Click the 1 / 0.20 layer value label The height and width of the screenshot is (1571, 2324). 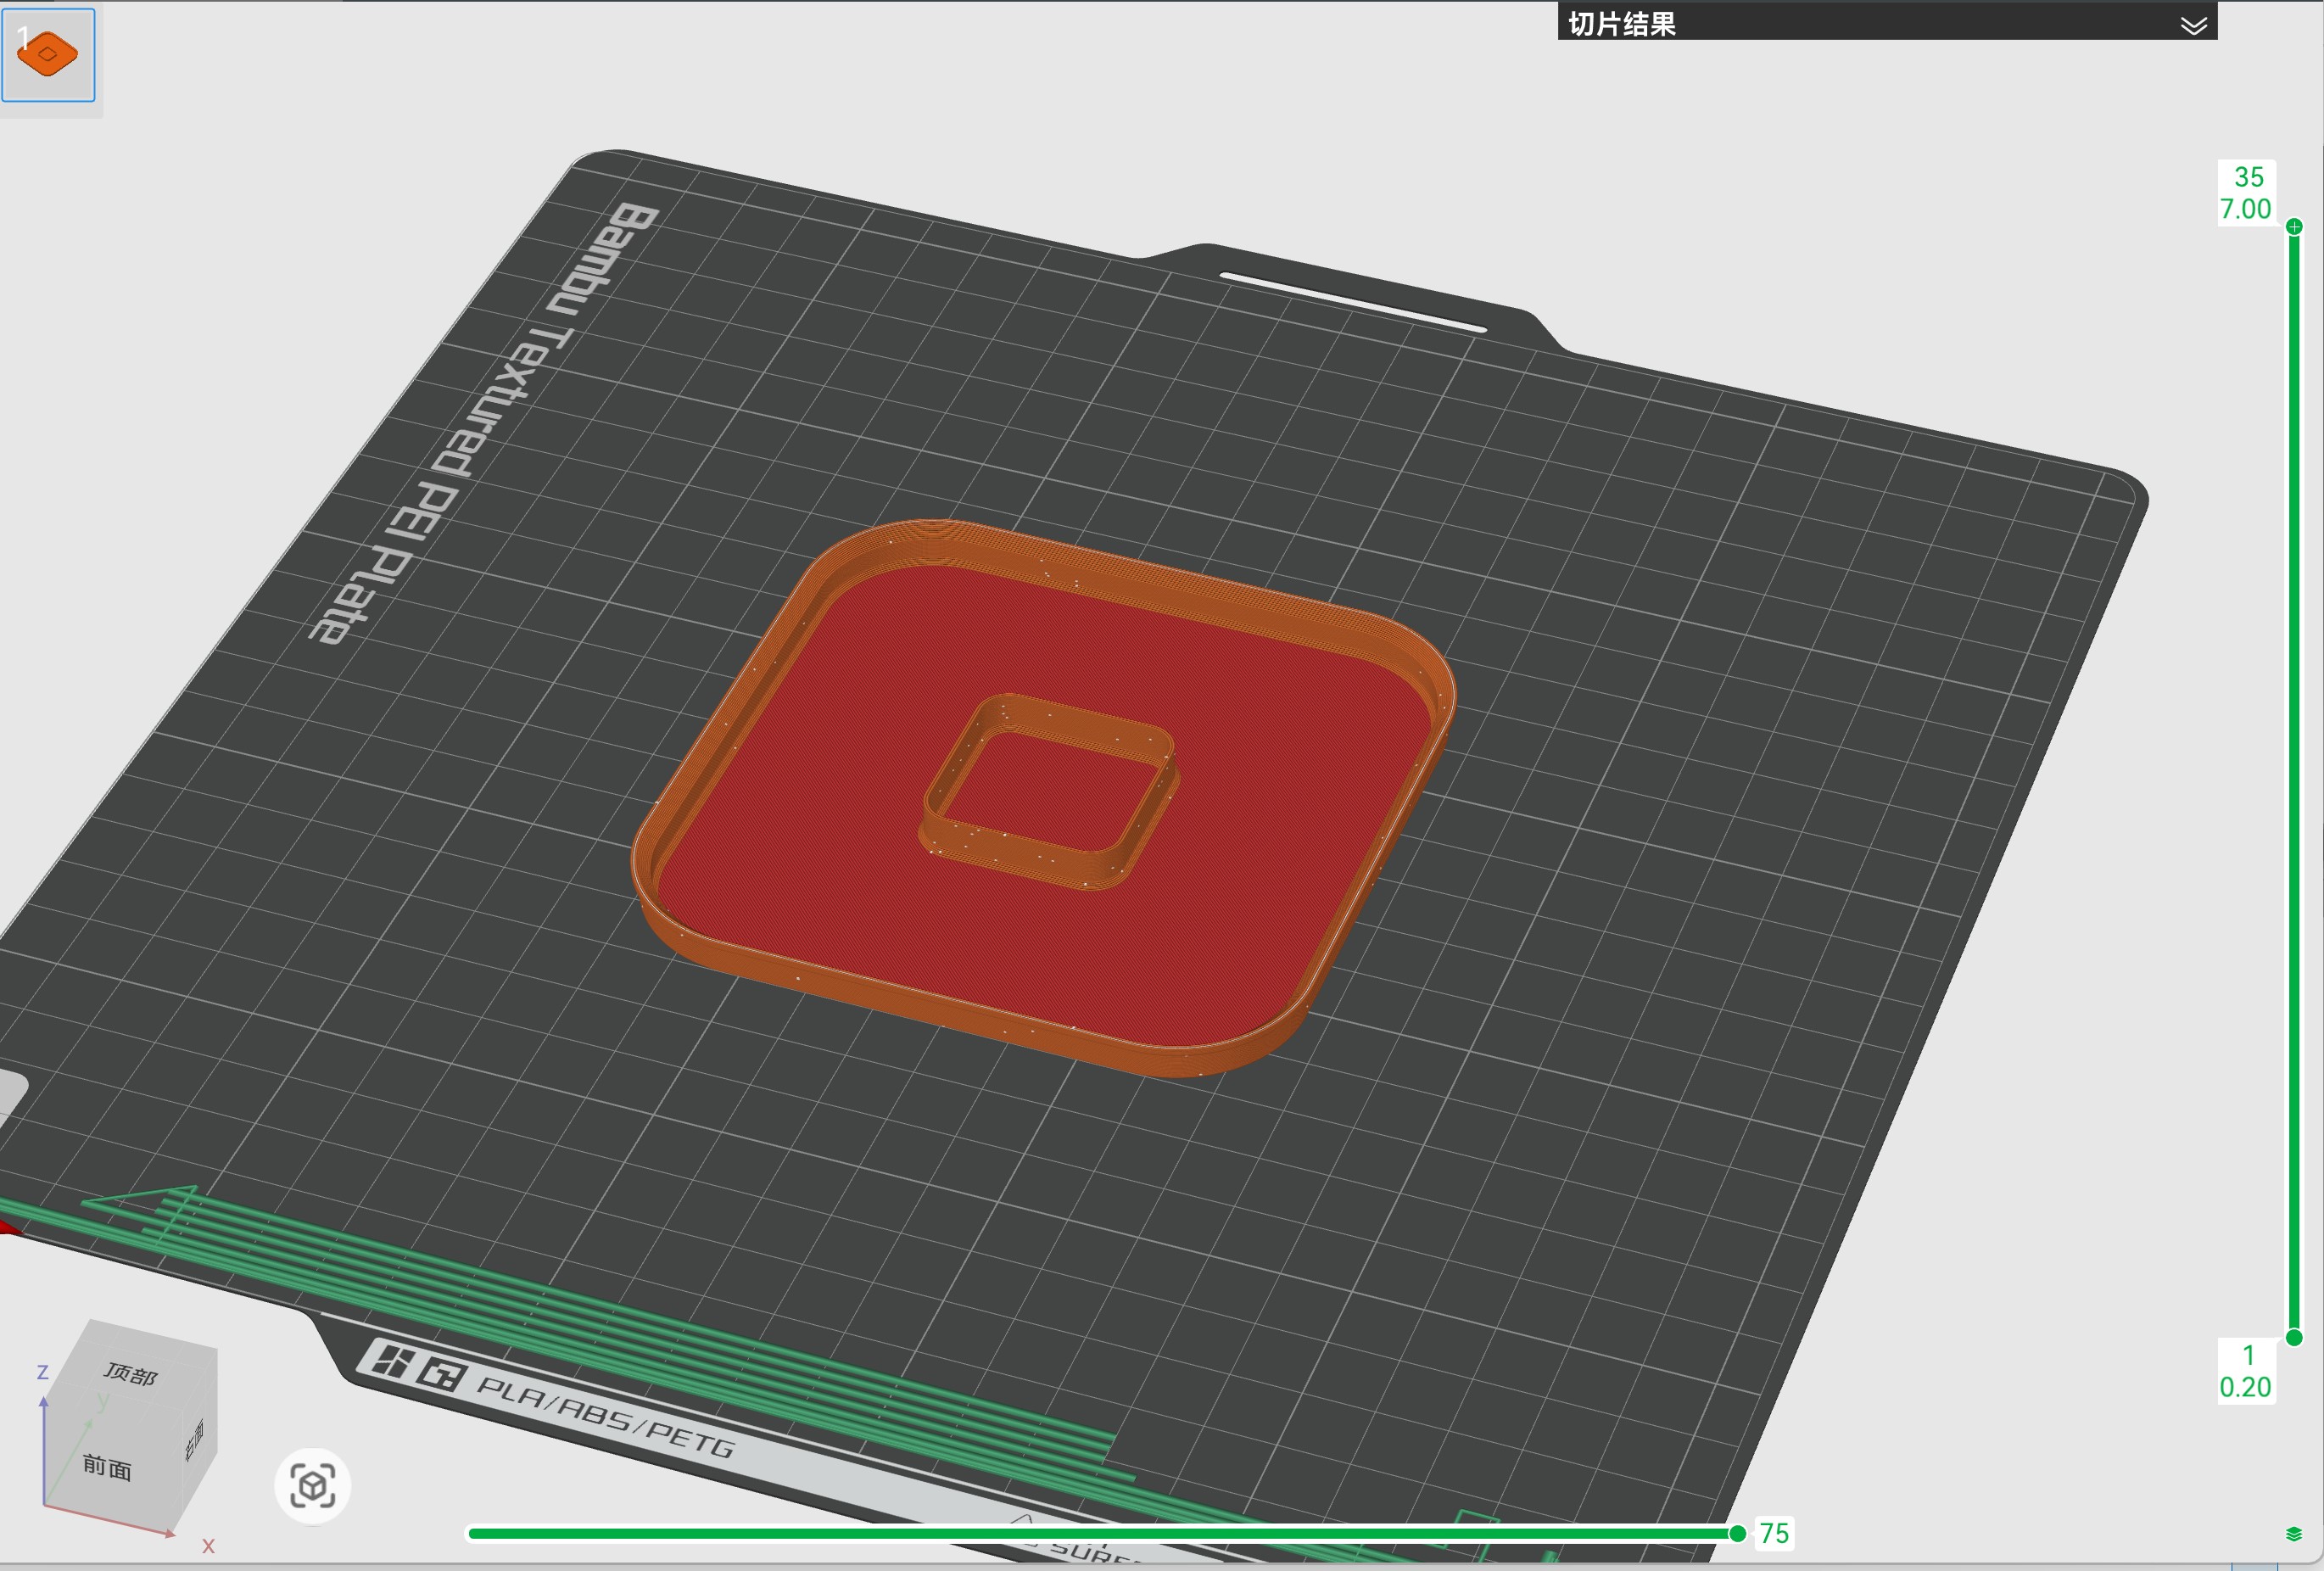coord(2246,1371)
